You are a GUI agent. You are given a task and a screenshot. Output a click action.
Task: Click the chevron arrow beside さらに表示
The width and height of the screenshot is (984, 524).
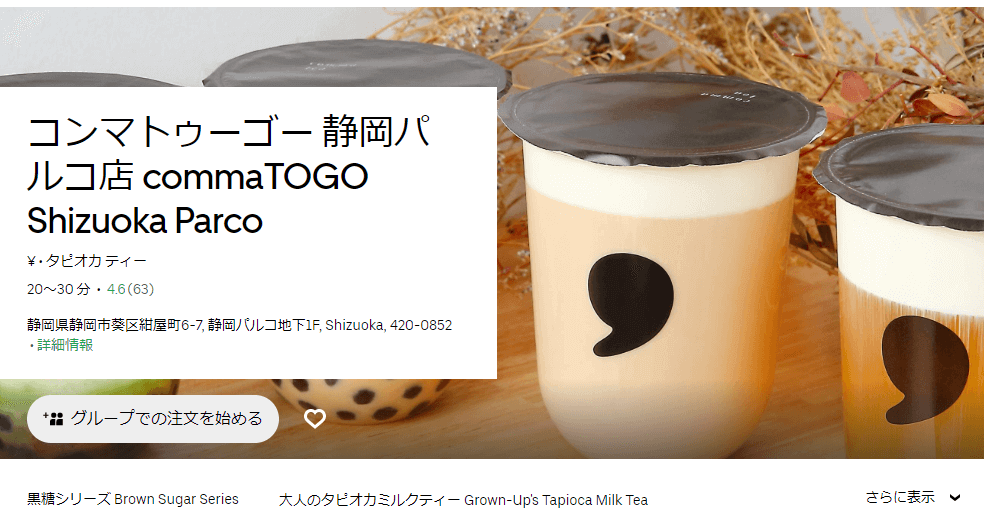pyautogui.click(x=955, y=498)
